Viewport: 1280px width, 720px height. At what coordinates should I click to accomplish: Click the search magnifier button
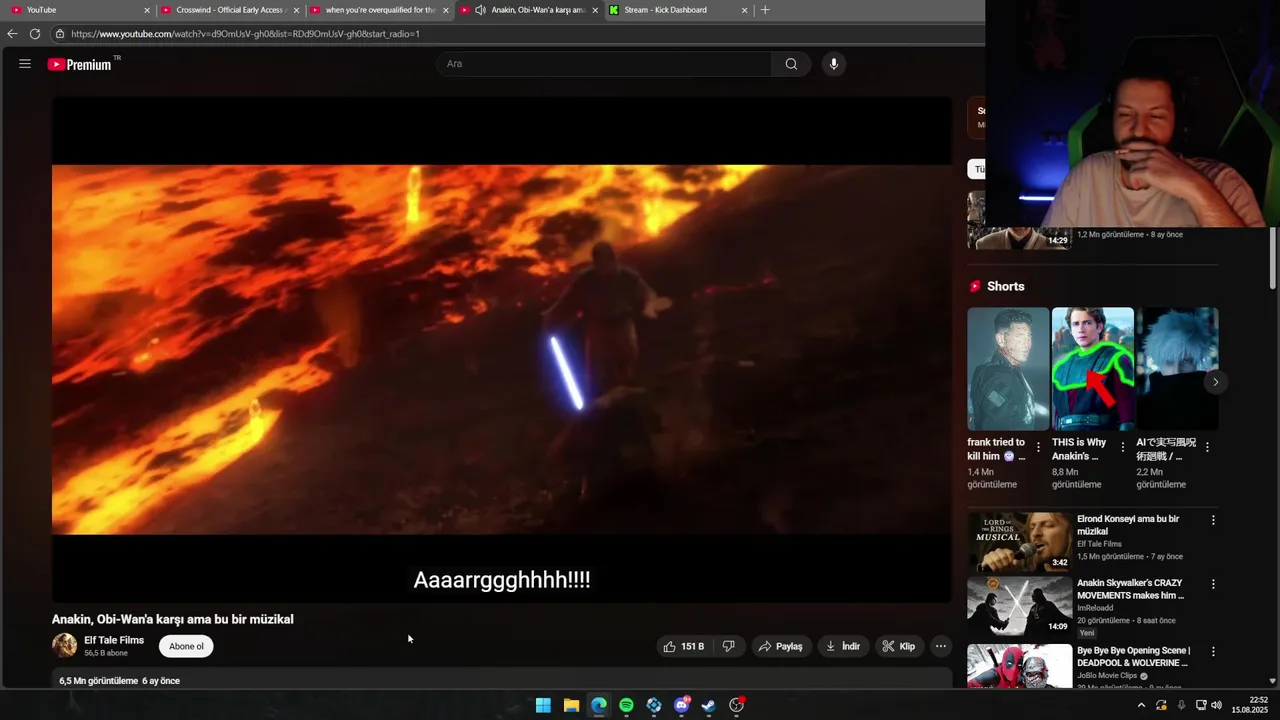tap(791, 64)
